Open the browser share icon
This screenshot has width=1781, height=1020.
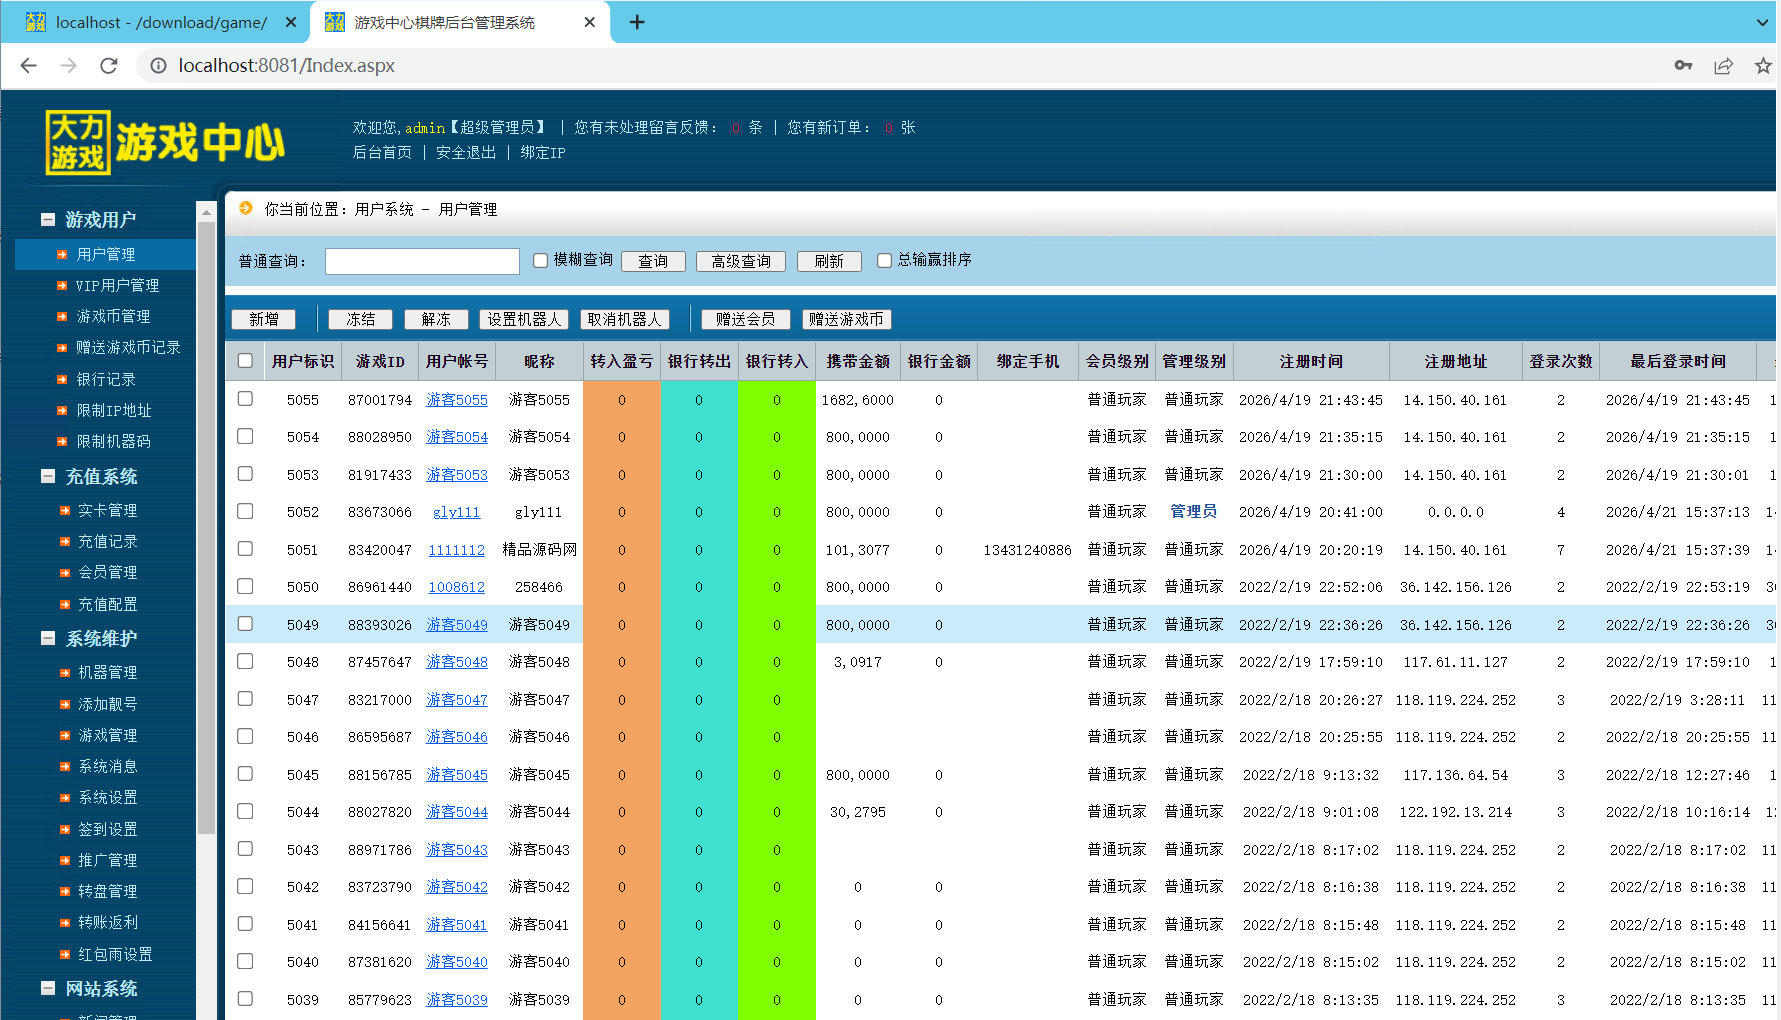(x=1723, y=66)
